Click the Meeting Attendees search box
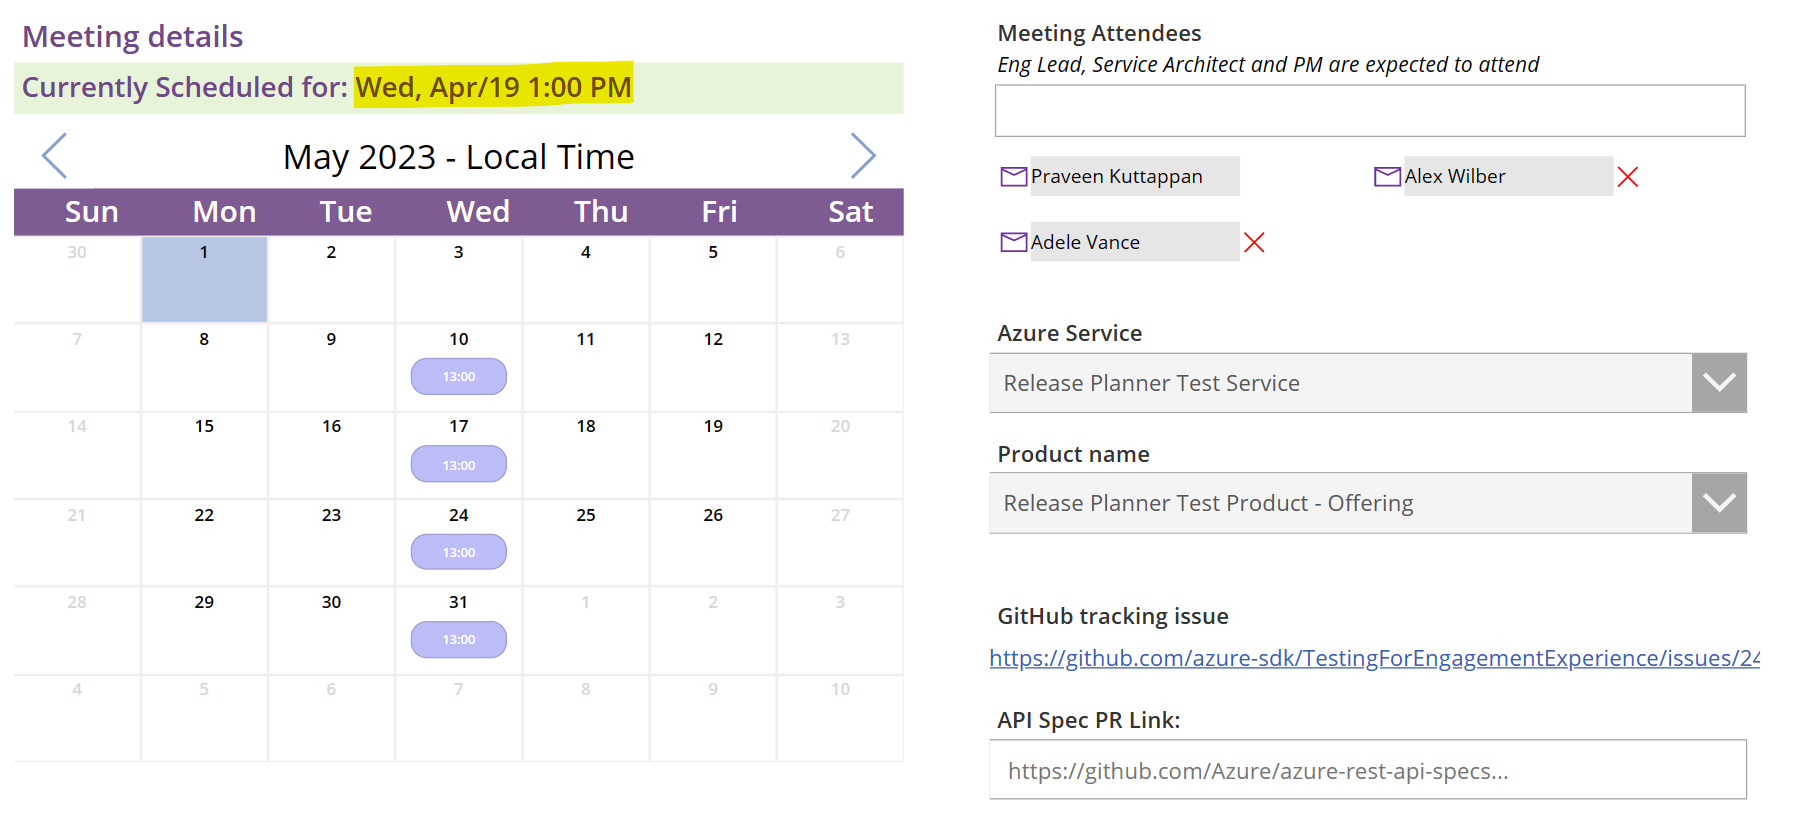Viewport: 1810px width, 818px height. pyautogui.click(x=1370, y=110)
